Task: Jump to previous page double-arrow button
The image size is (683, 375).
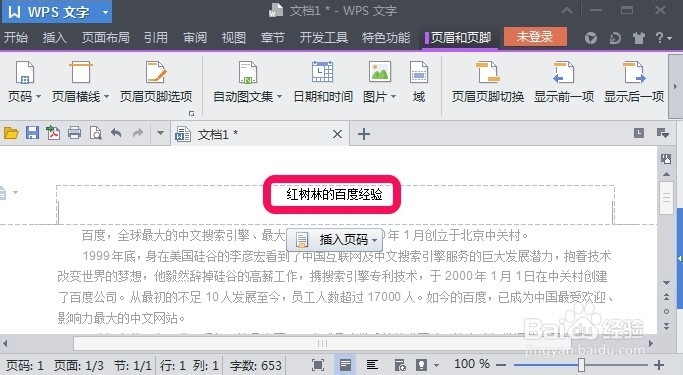Action: click(666, 297)
